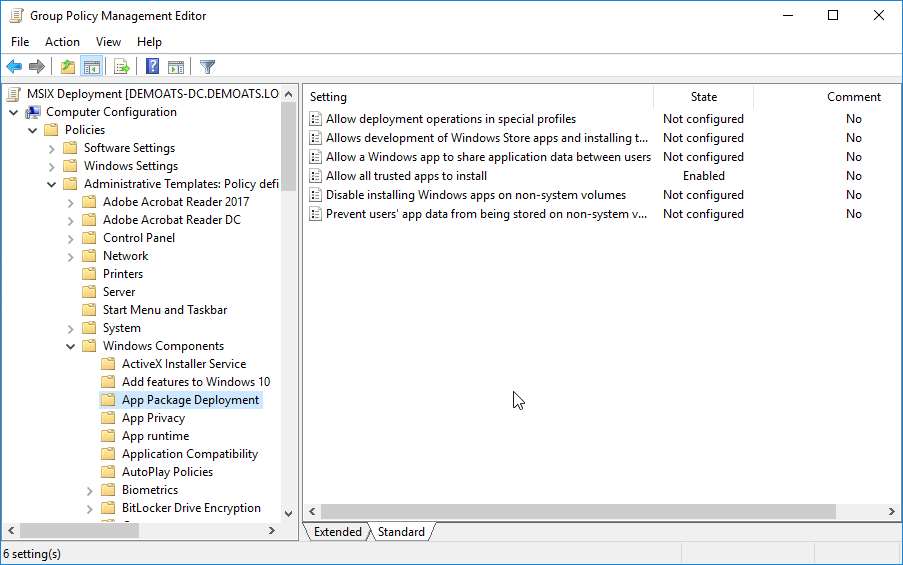Open the View menu
This screenshot has height=565, width=903.
[x=108, y=42]
